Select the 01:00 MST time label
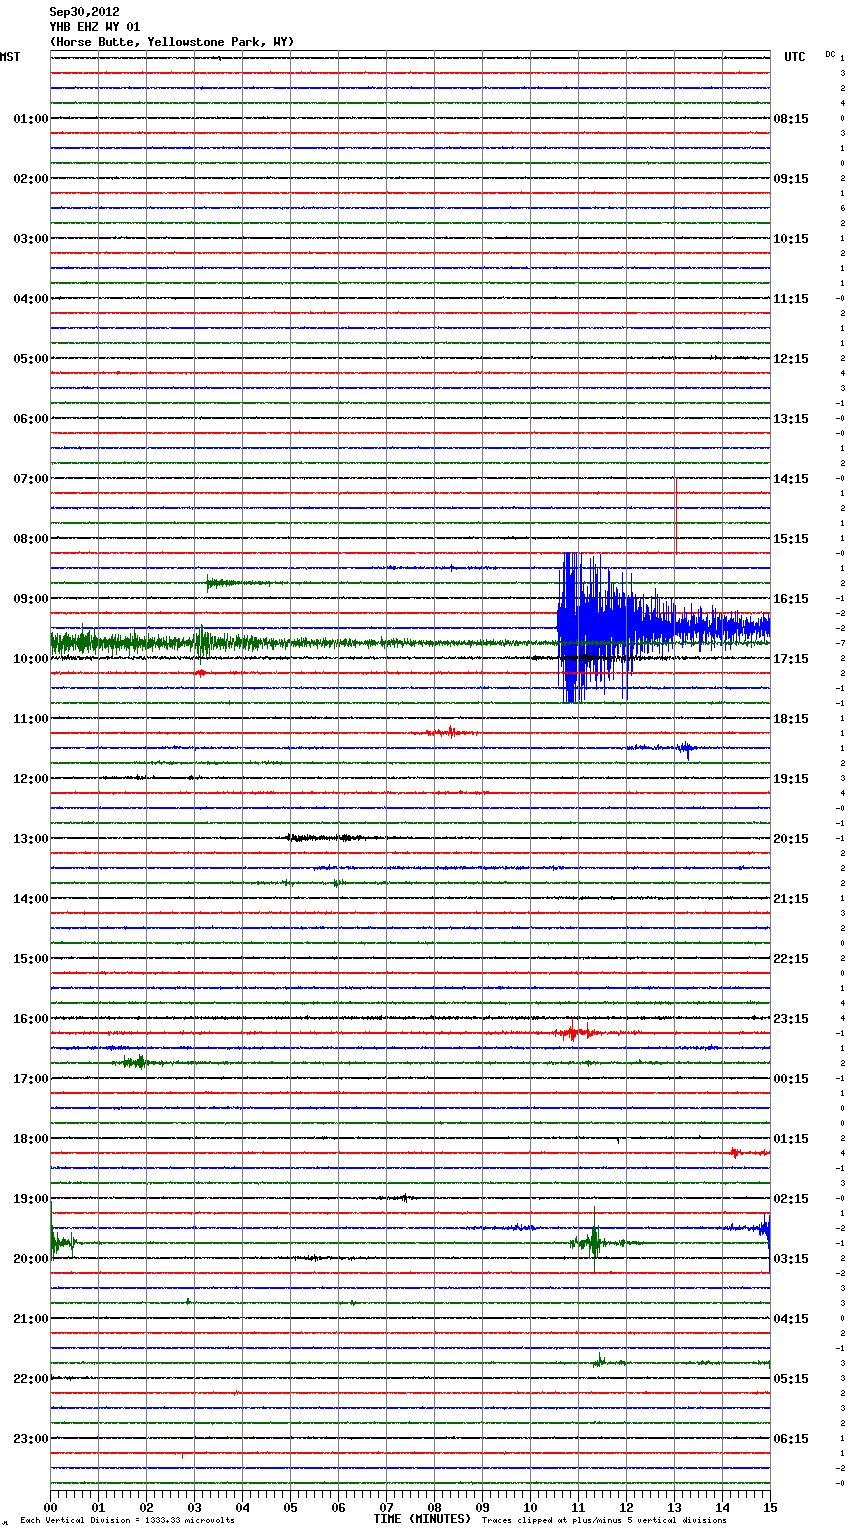The height and width of the screenshot is (1534, 850). (31, 119)
